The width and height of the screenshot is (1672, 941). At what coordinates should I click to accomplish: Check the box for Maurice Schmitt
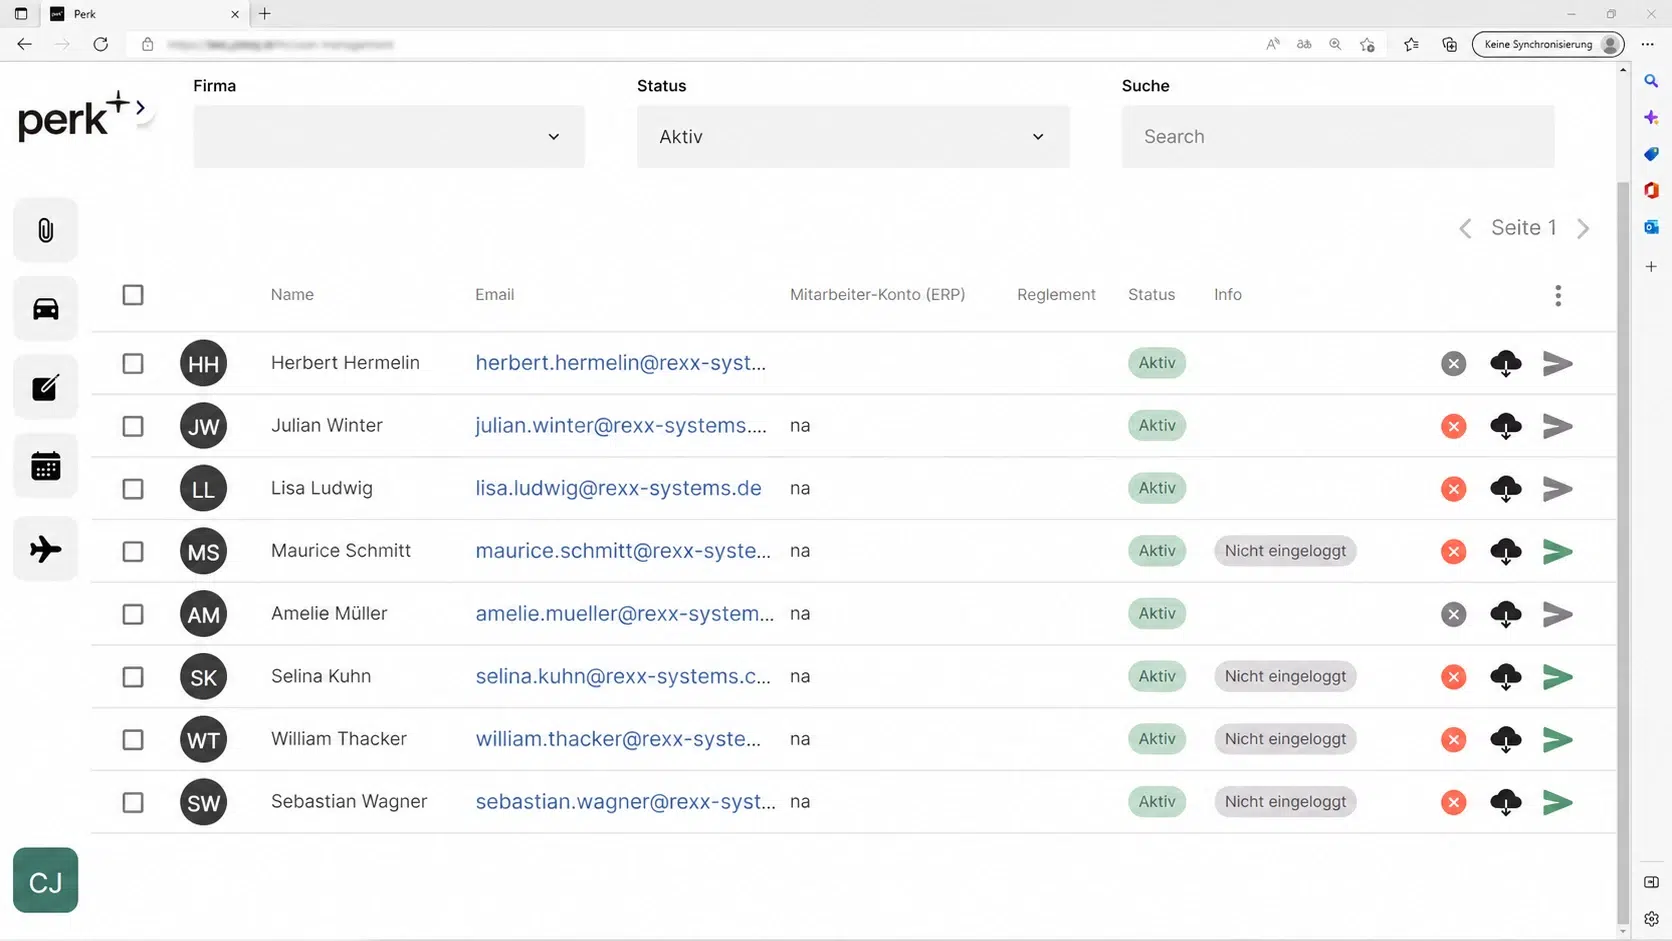click(x=133, y=551)
